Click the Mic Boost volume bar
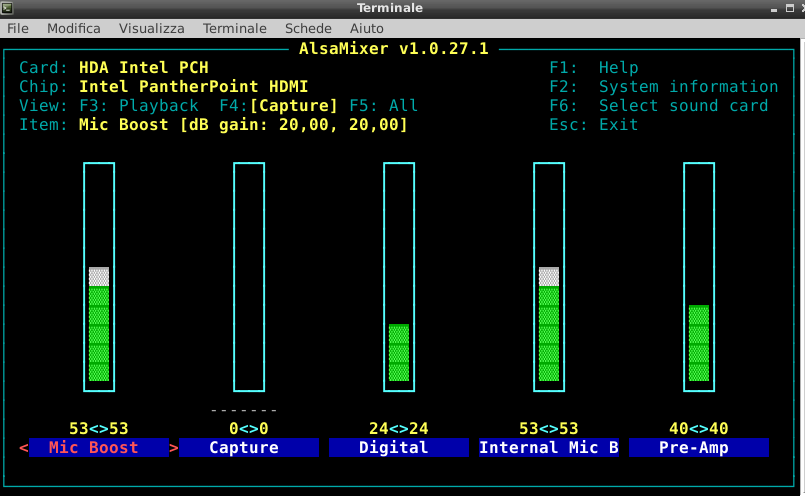The width and height of the screenshot is (805, 496). [x=99, y=277]
